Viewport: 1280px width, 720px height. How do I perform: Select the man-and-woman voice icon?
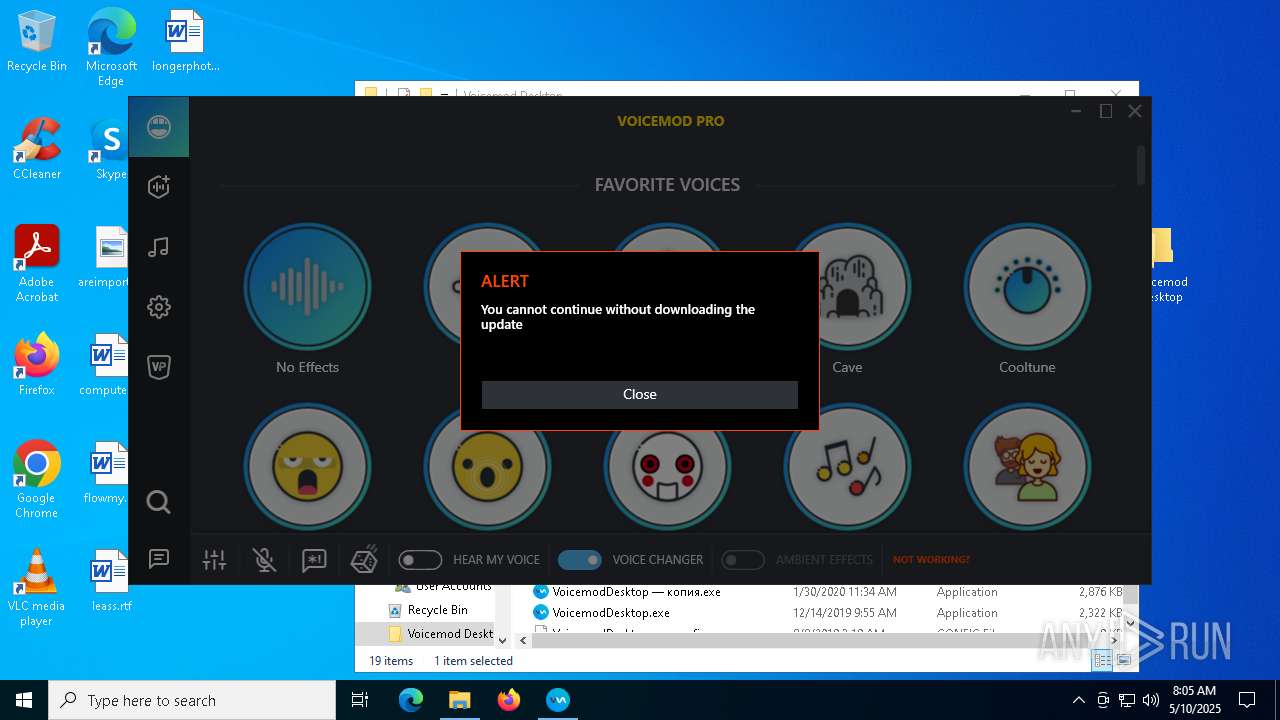(1027, 466)
